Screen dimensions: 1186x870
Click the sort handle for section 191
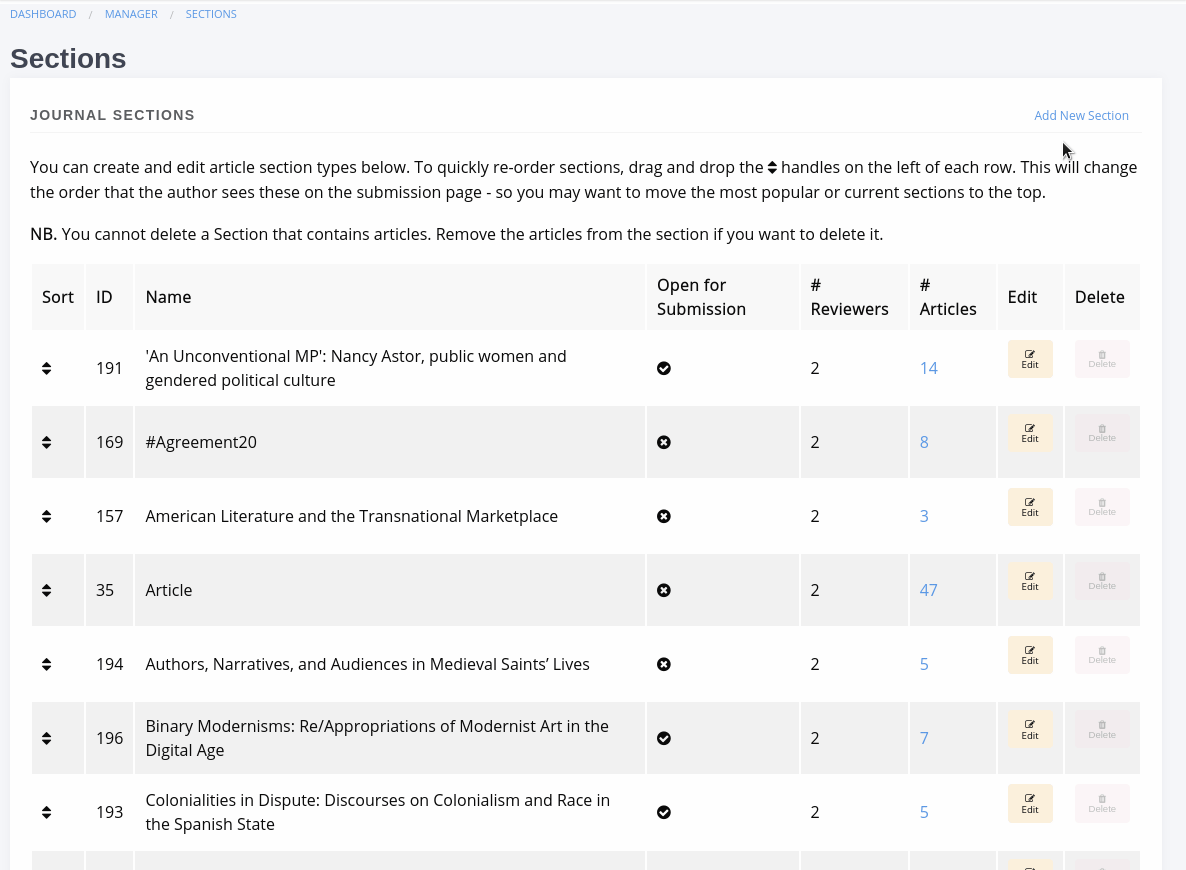pos(46,368)
